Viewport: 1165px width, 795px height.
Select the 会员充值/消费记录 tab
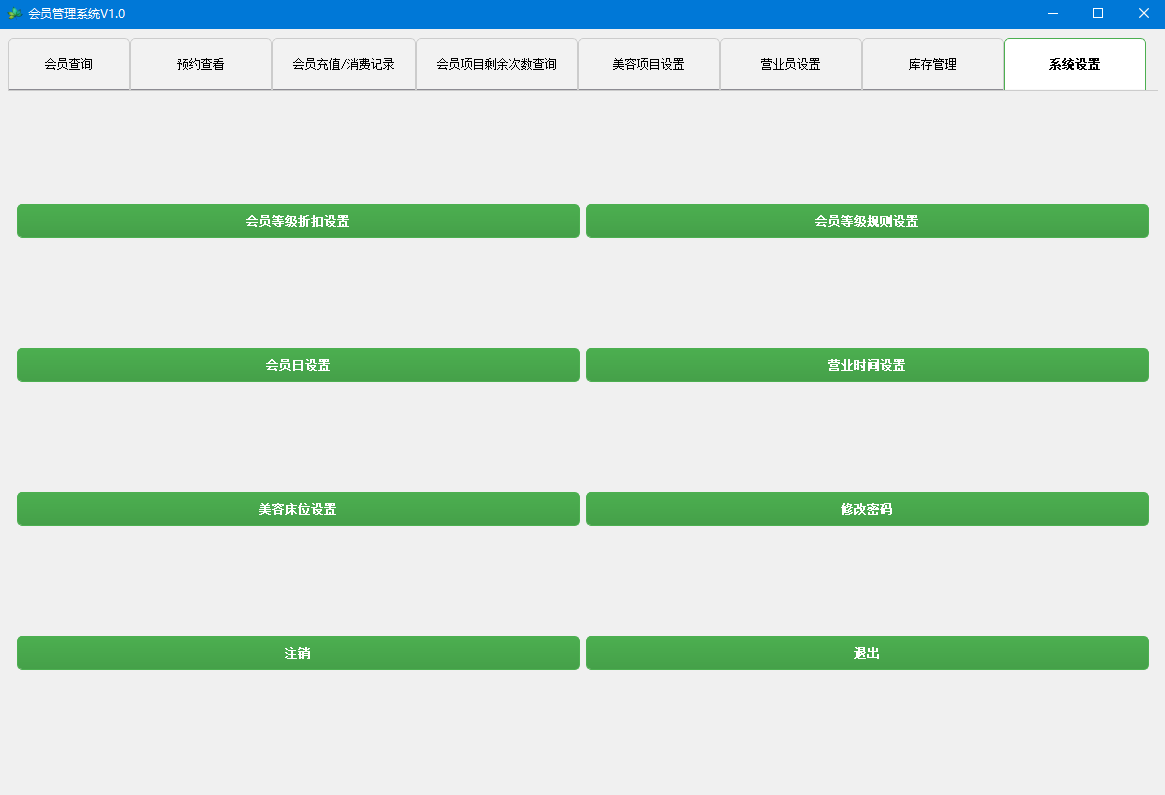pos(344,63)
